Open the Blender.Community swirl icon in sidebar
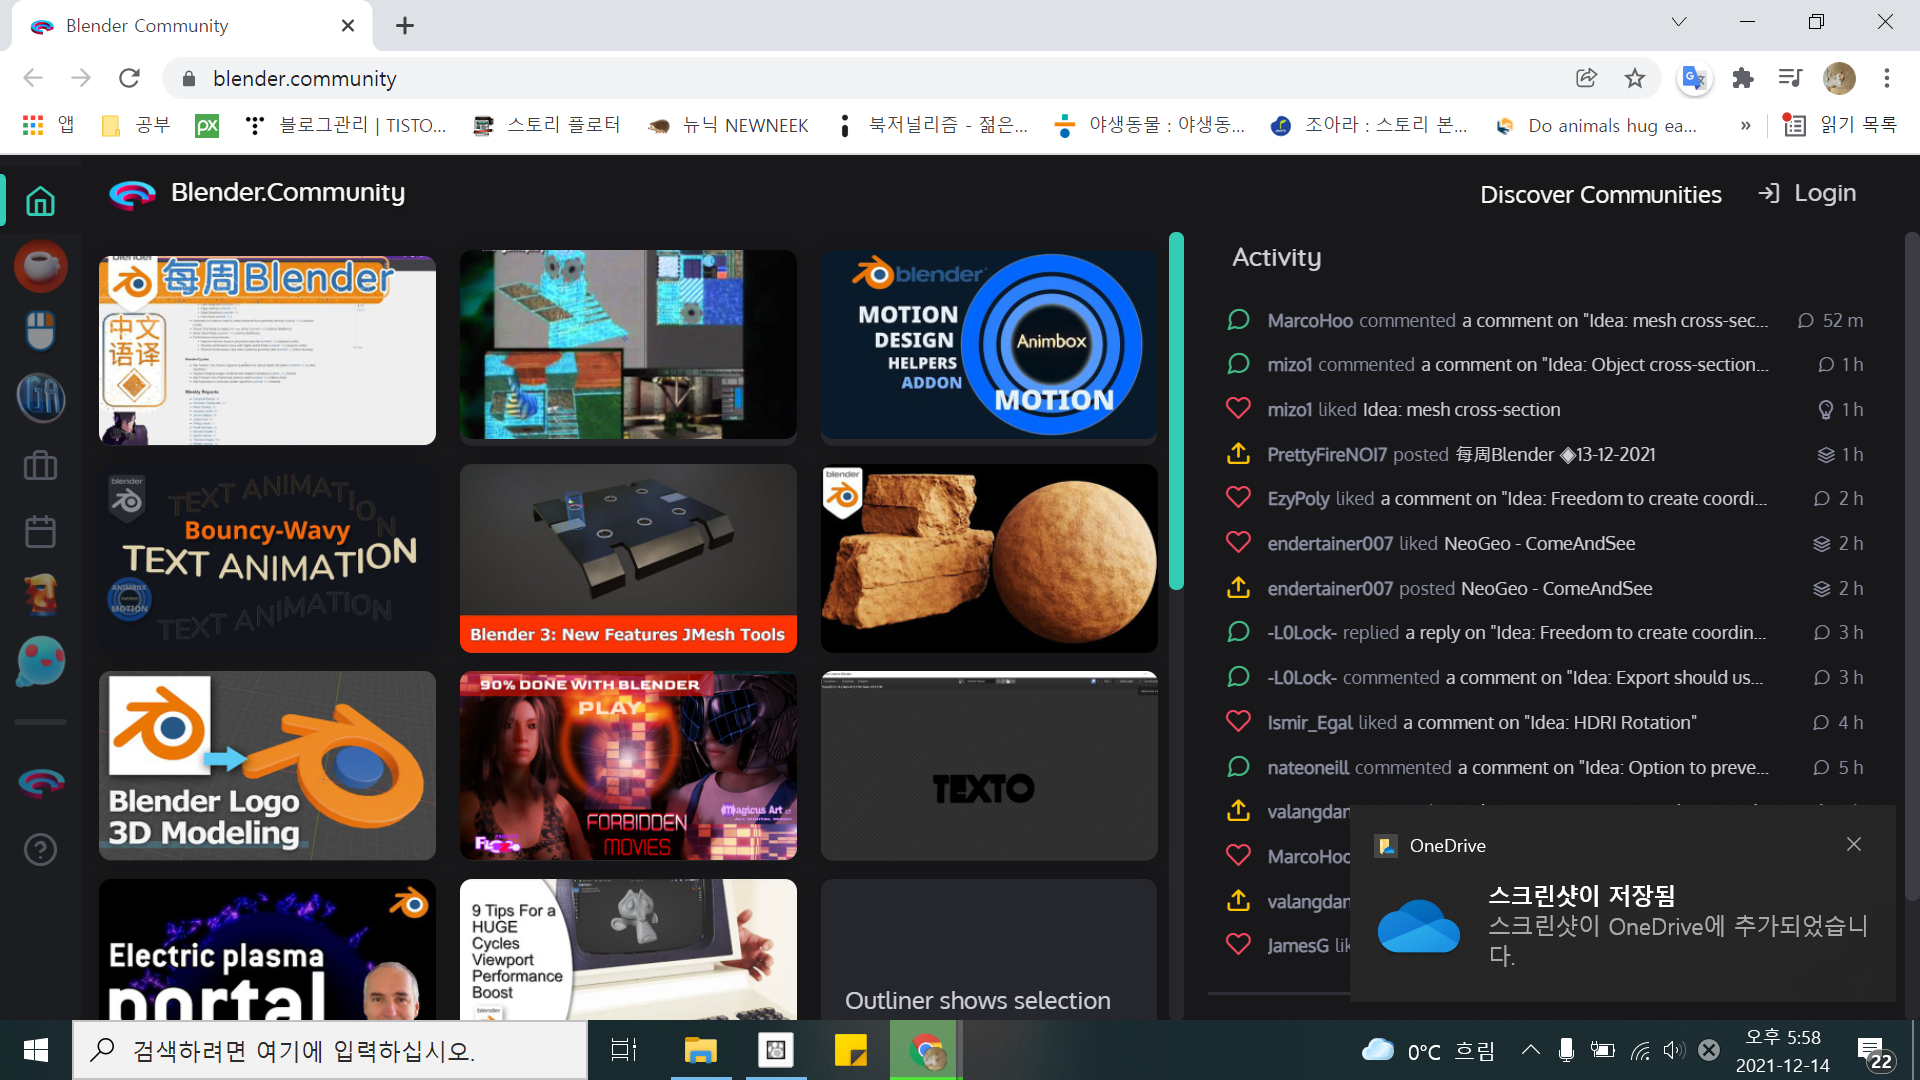This screenshot has width=1920, height=1080. pos(40,782)
